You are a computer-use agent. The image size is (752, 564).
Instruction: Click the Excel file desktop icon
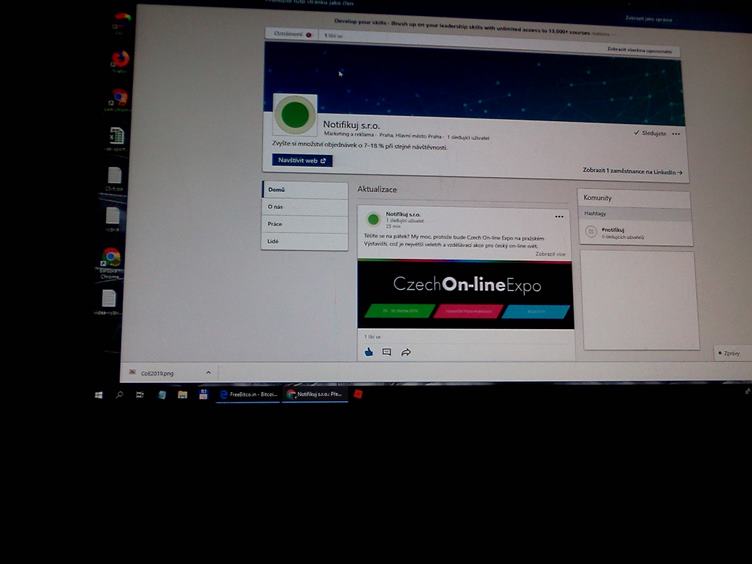click(117, 138)
